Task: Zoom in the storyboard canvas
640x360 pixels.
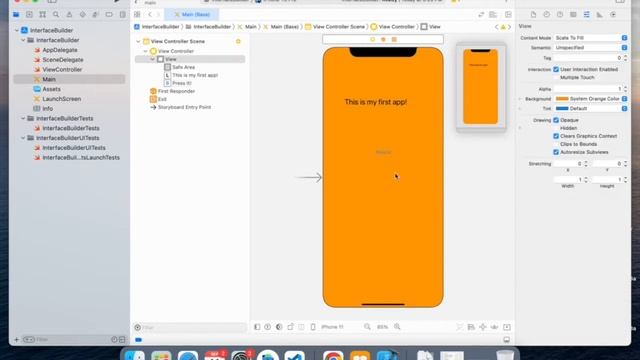Action: [x=397, y=327]
